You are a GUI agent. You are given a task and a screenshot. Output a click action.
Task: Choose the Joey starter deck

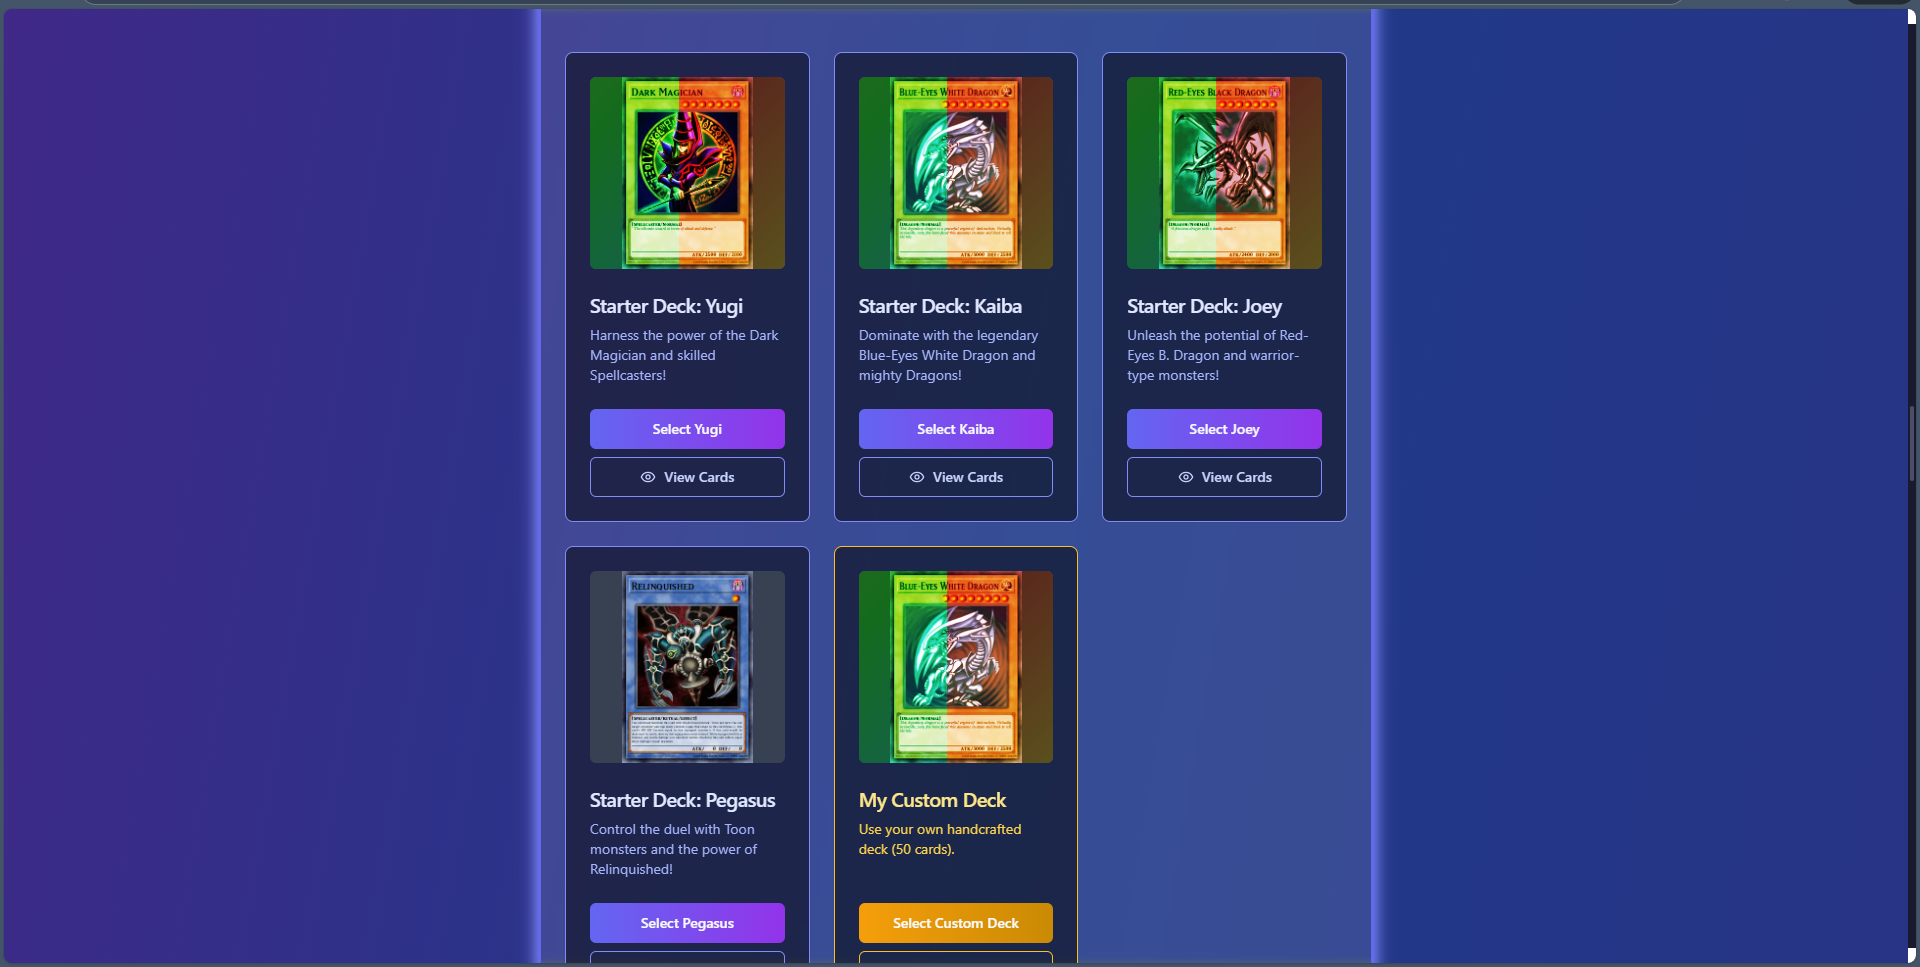tap(1224, 429)
